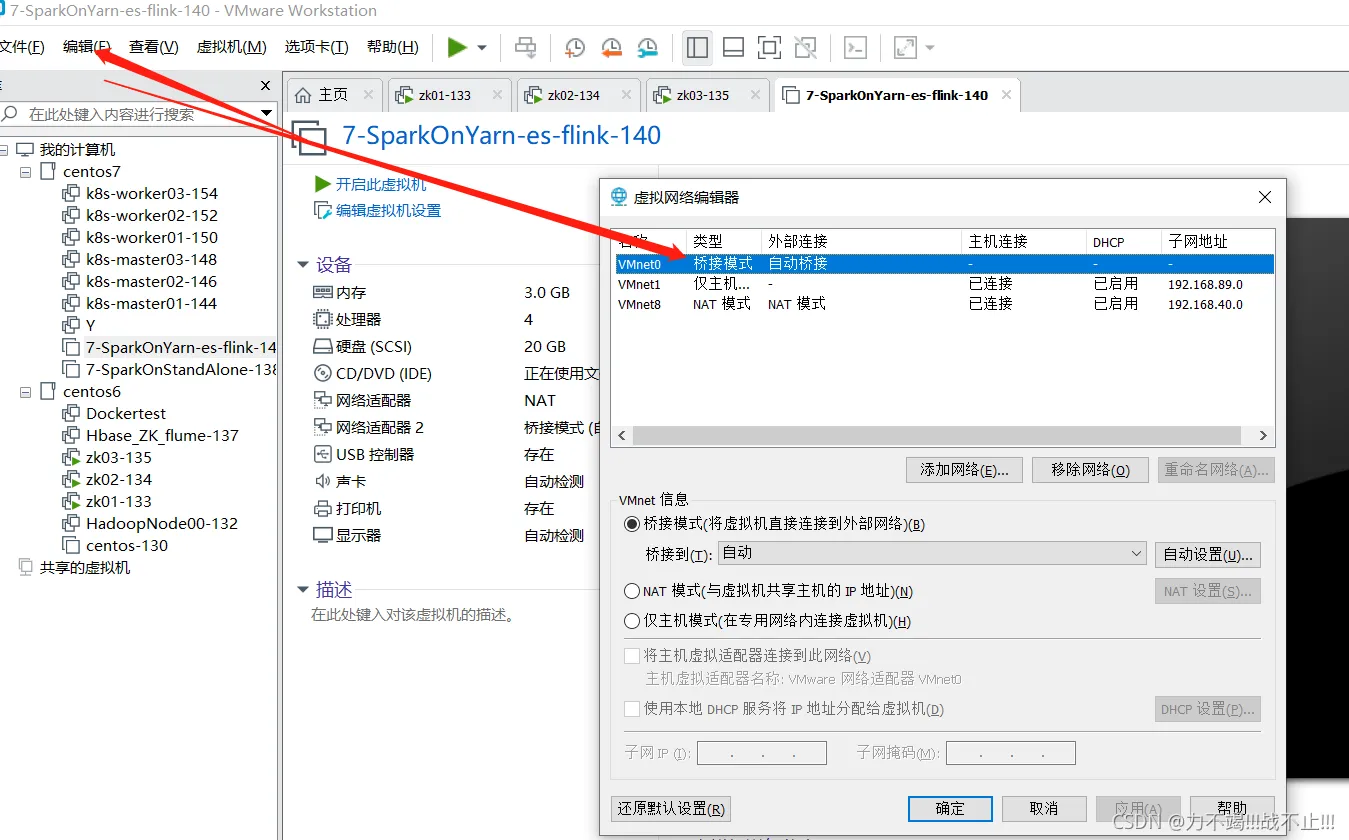
Task: Toggle the library panel layout icon
Action: (697, 47)
